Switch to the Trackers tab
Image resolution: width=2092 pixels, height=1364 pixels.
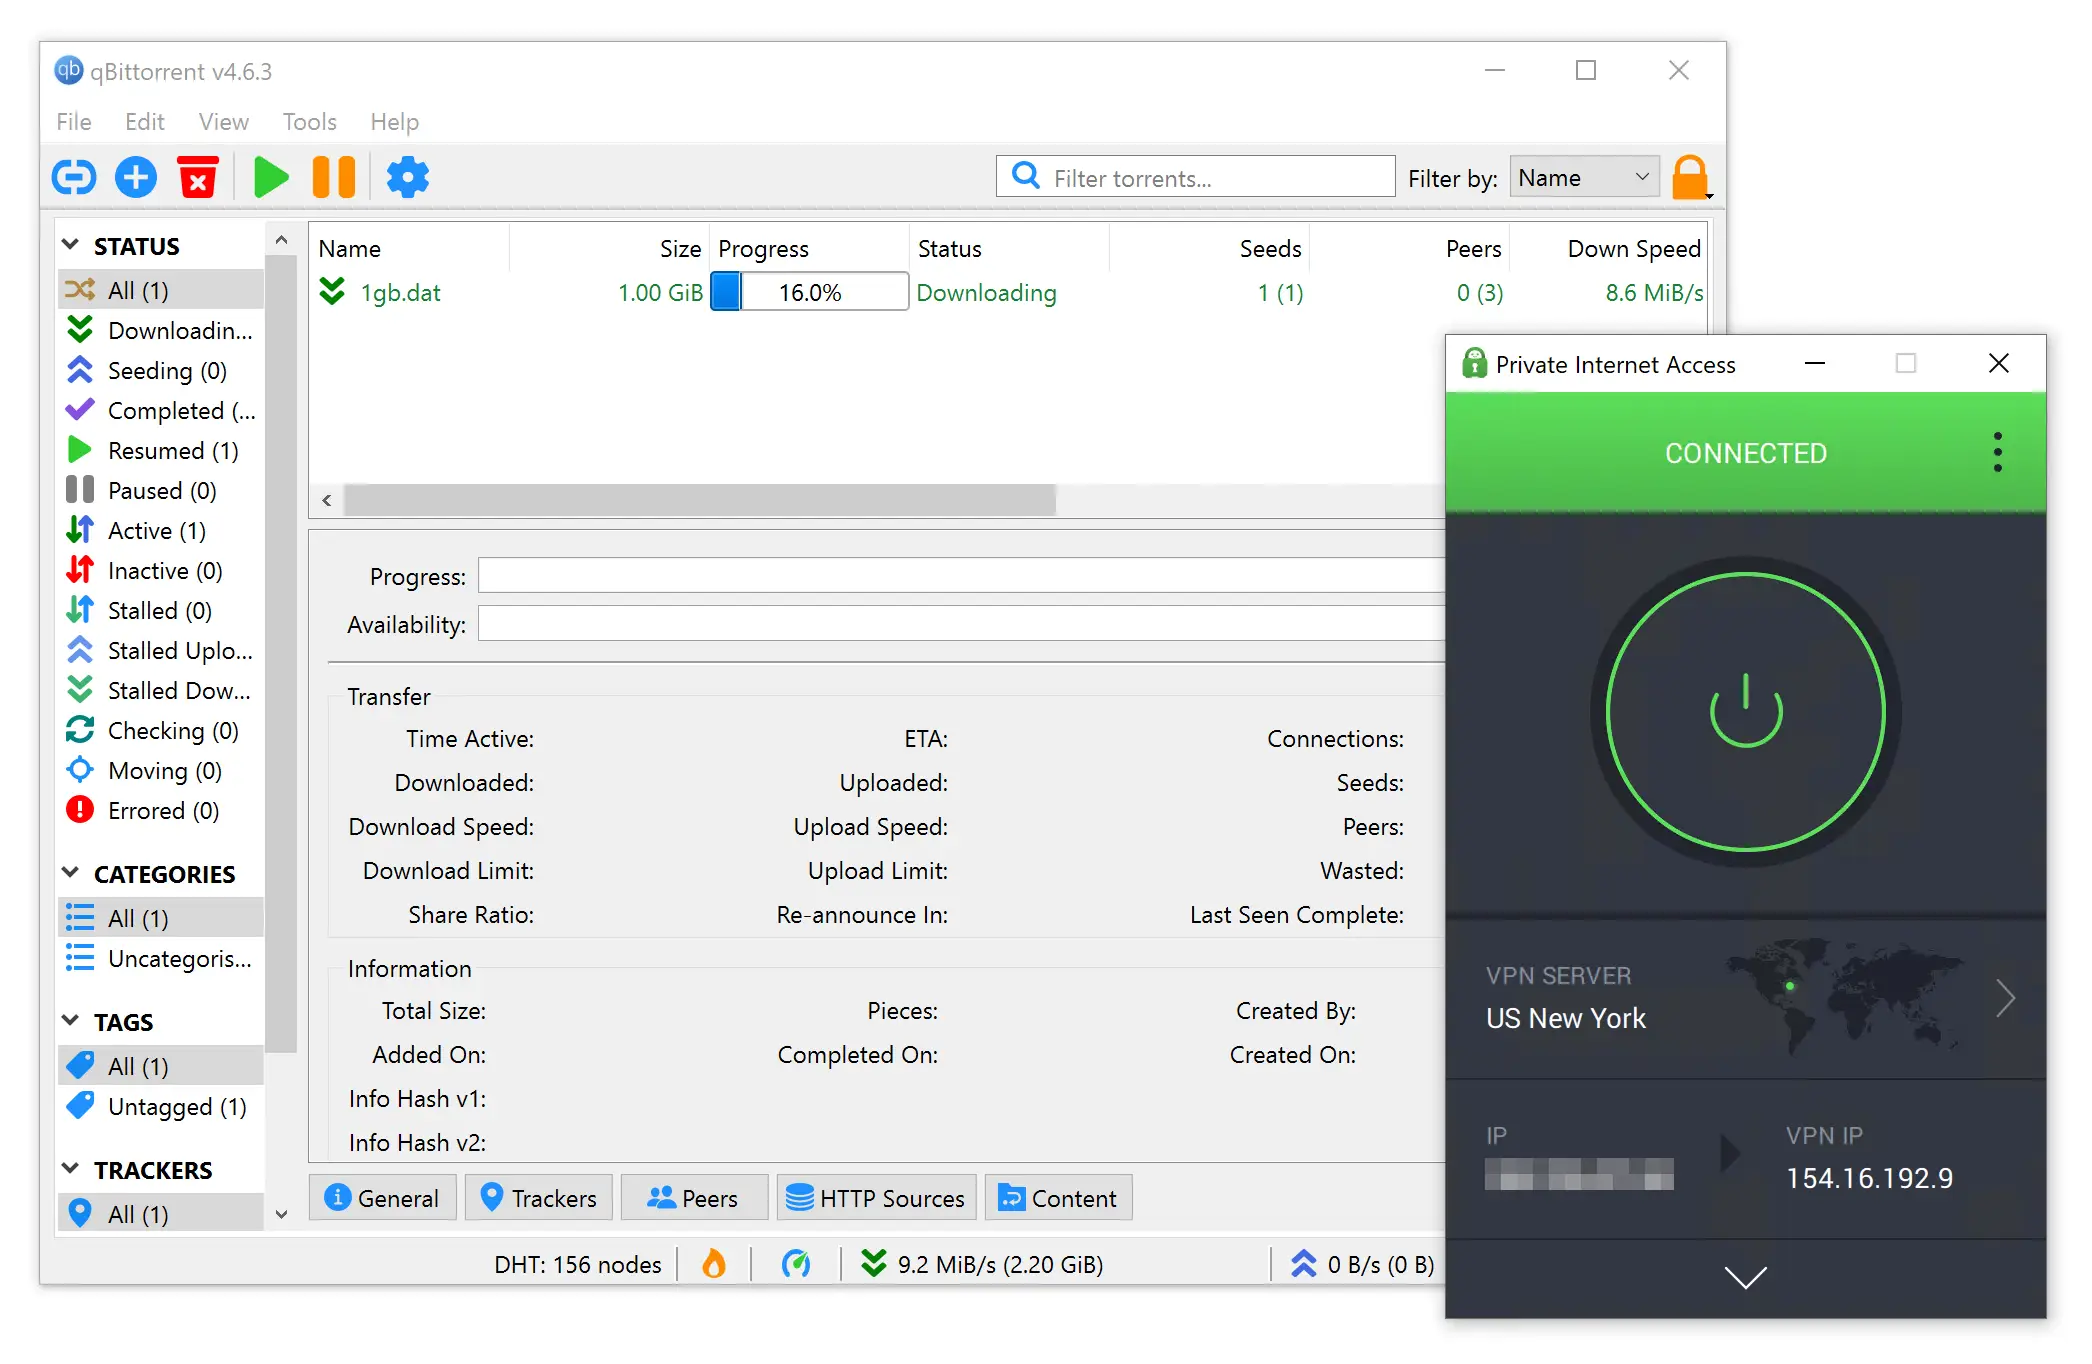(538, 1197)
